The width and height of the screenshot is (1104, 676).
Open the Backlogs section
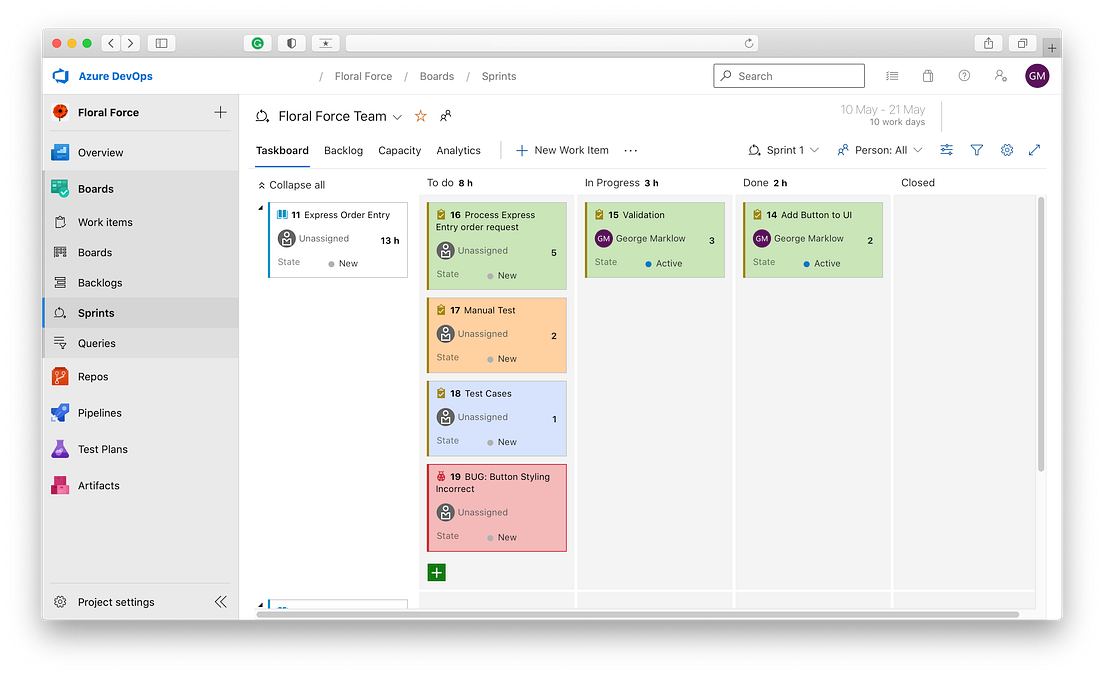click(x=100, y=282)
